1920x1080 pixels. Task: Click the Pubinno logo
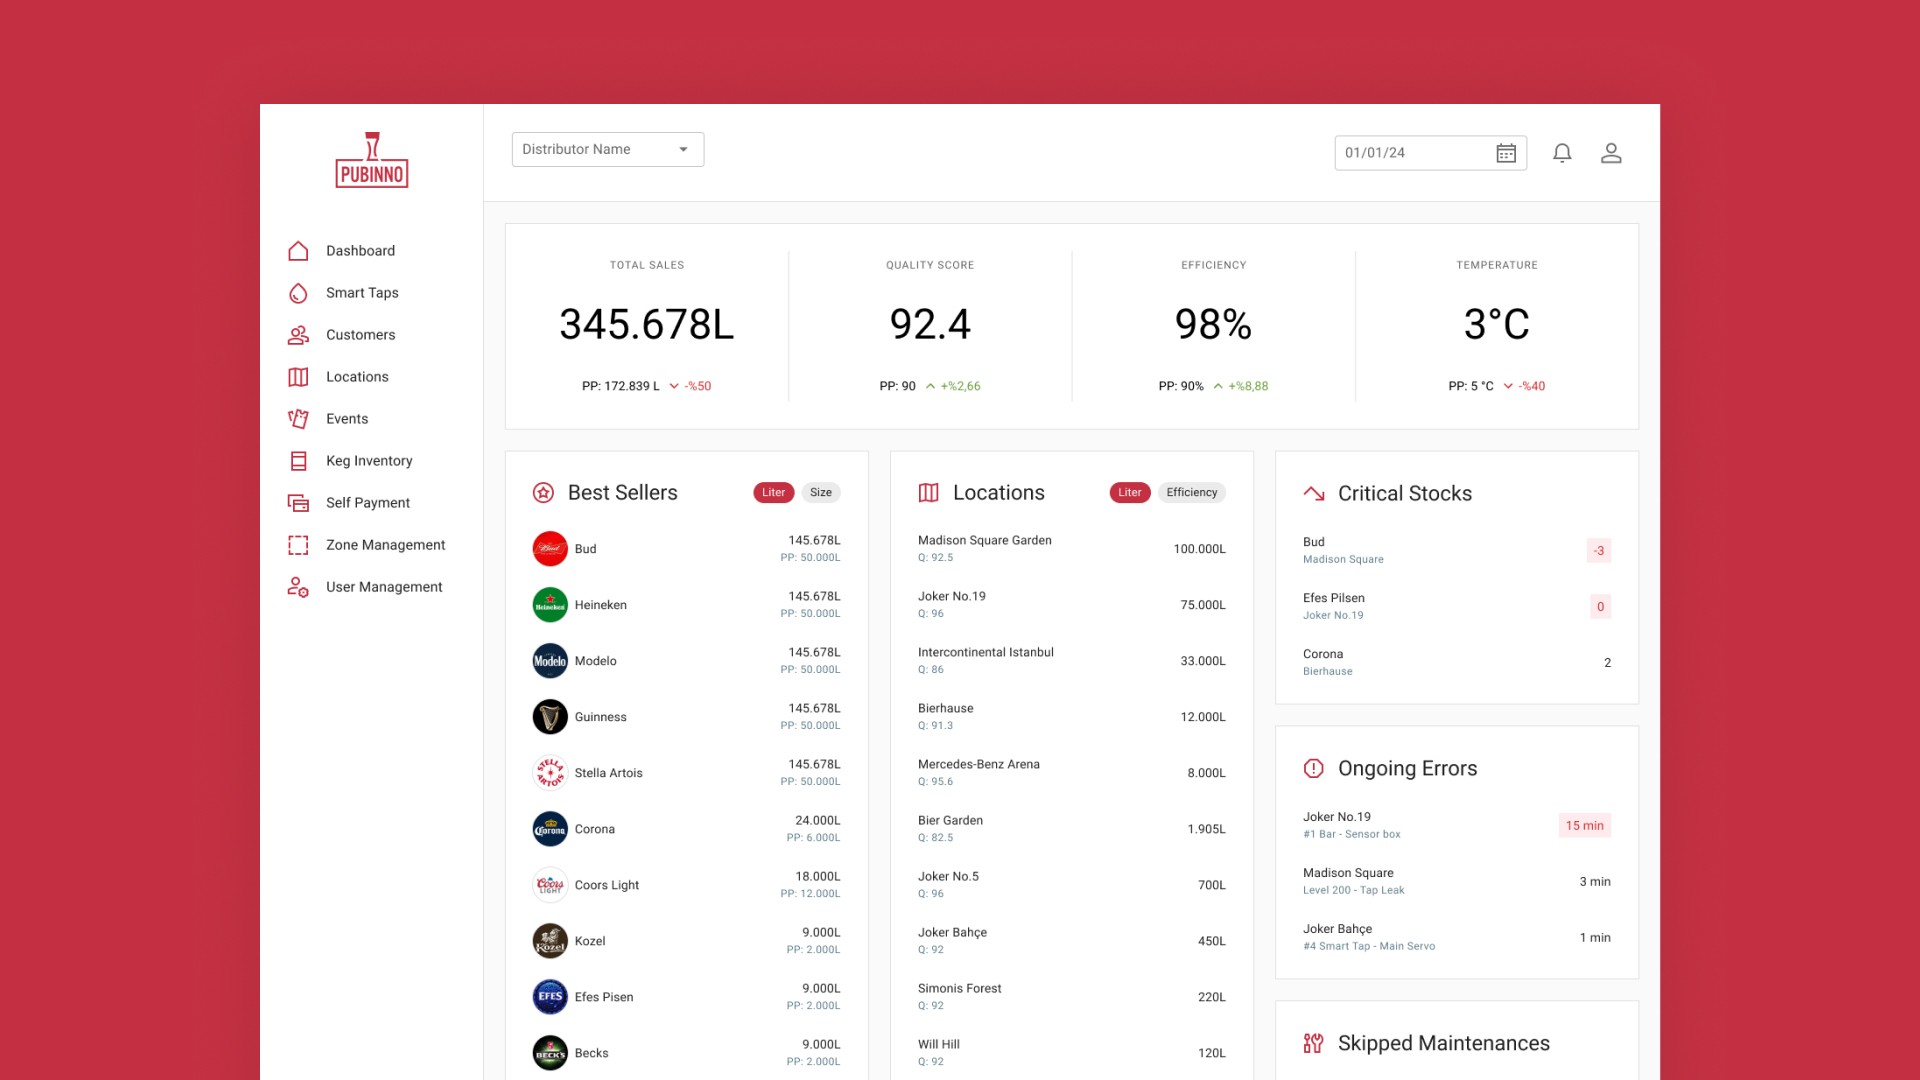coord(372,160)
